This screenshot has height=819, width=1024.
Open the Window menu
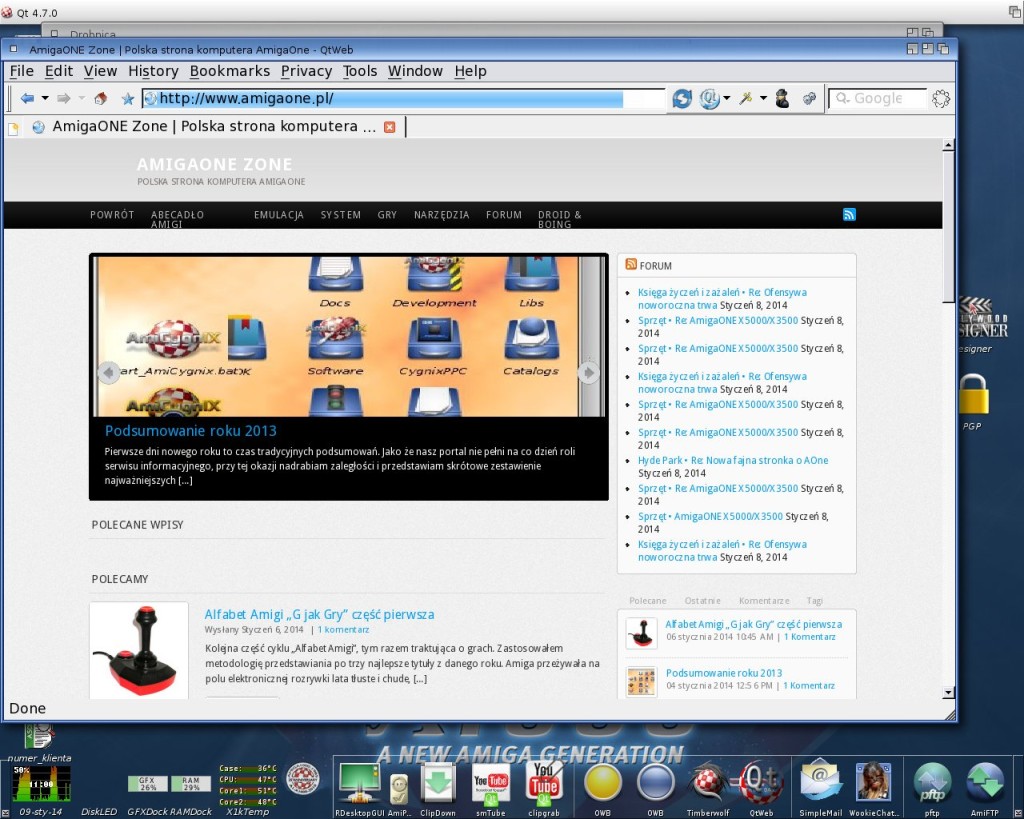[415, 71]
